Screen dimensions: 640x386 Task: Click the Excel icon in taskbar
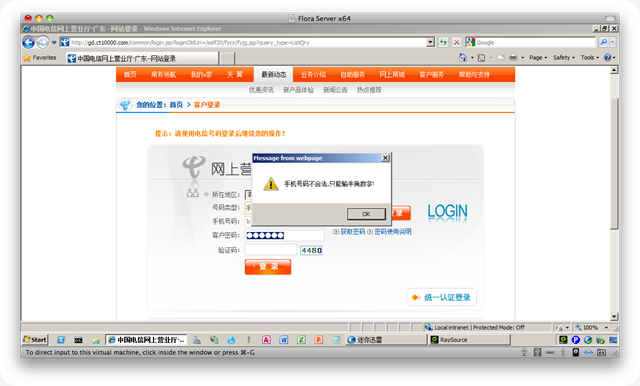301,340
